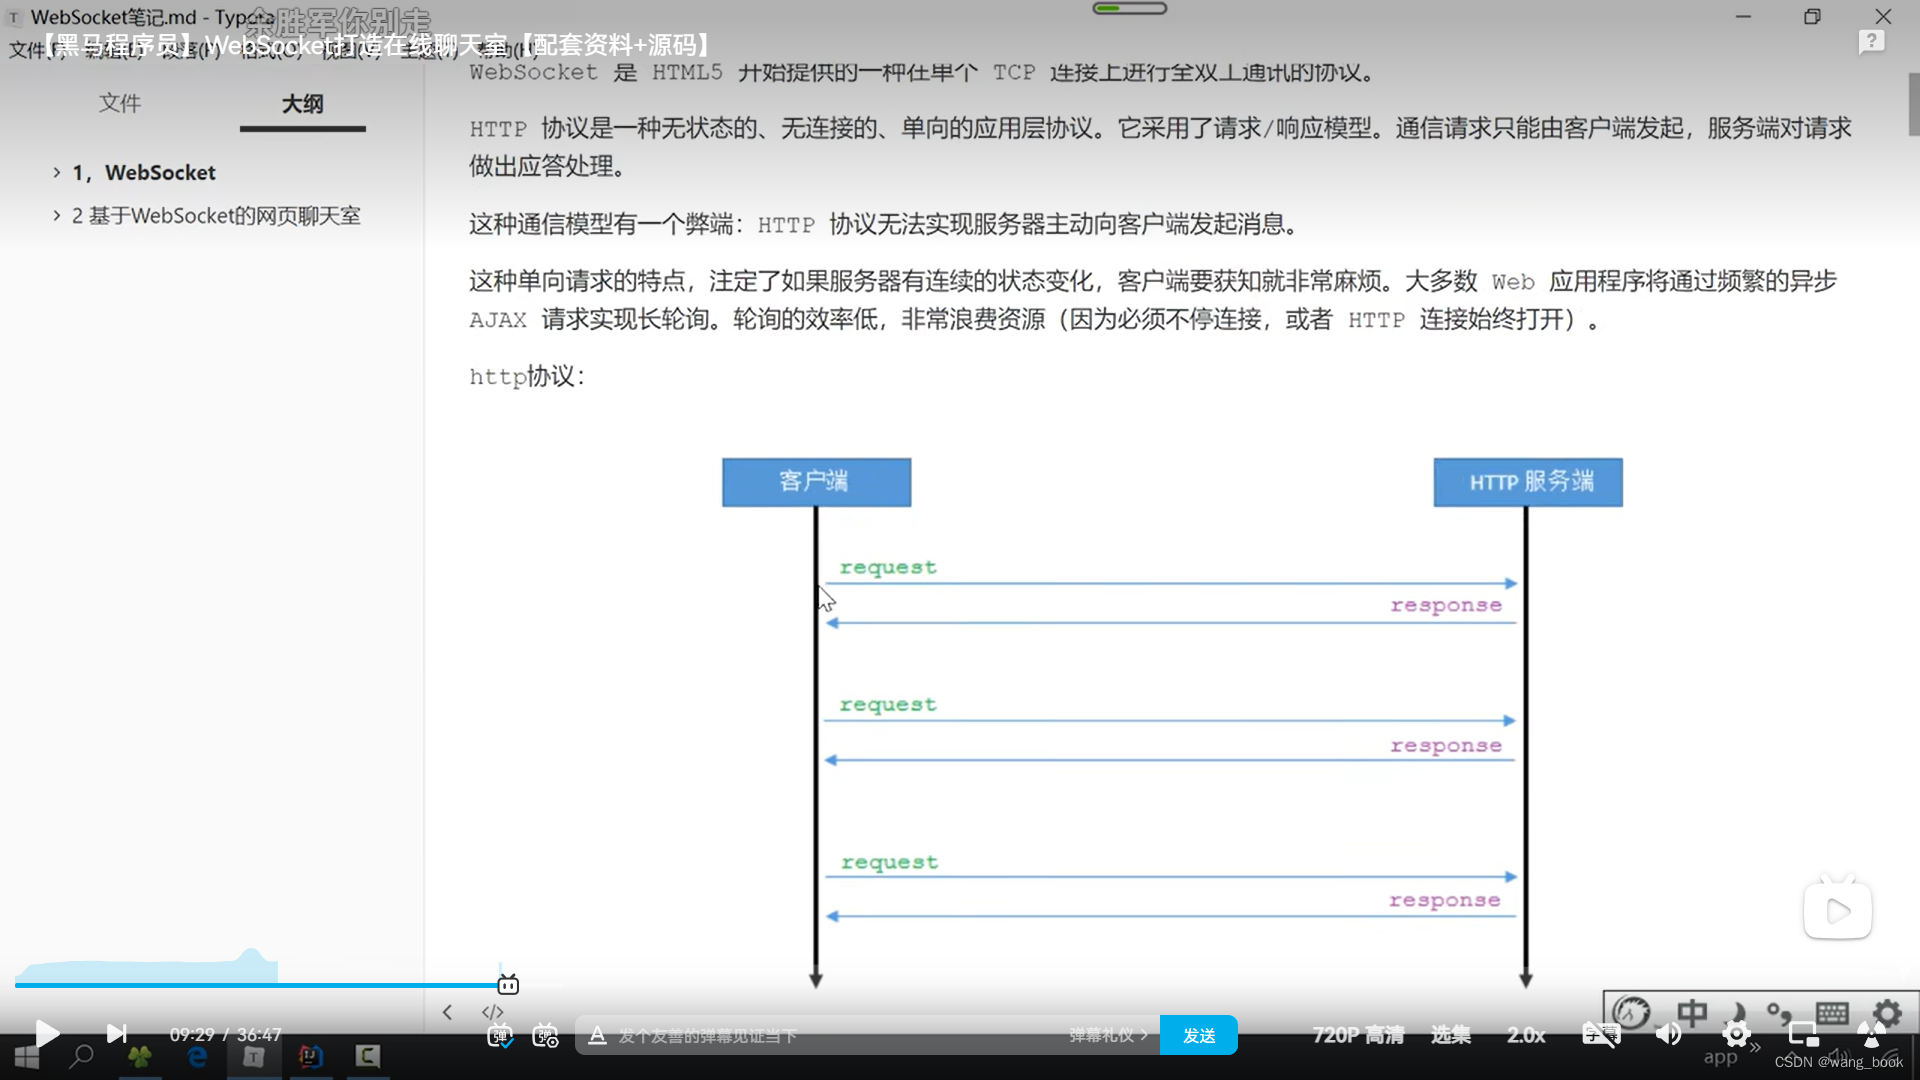Open IntelliJ IDEA from the taskbar
The height and width of the screenshot is (1080, 1920).
(311, 1057)
